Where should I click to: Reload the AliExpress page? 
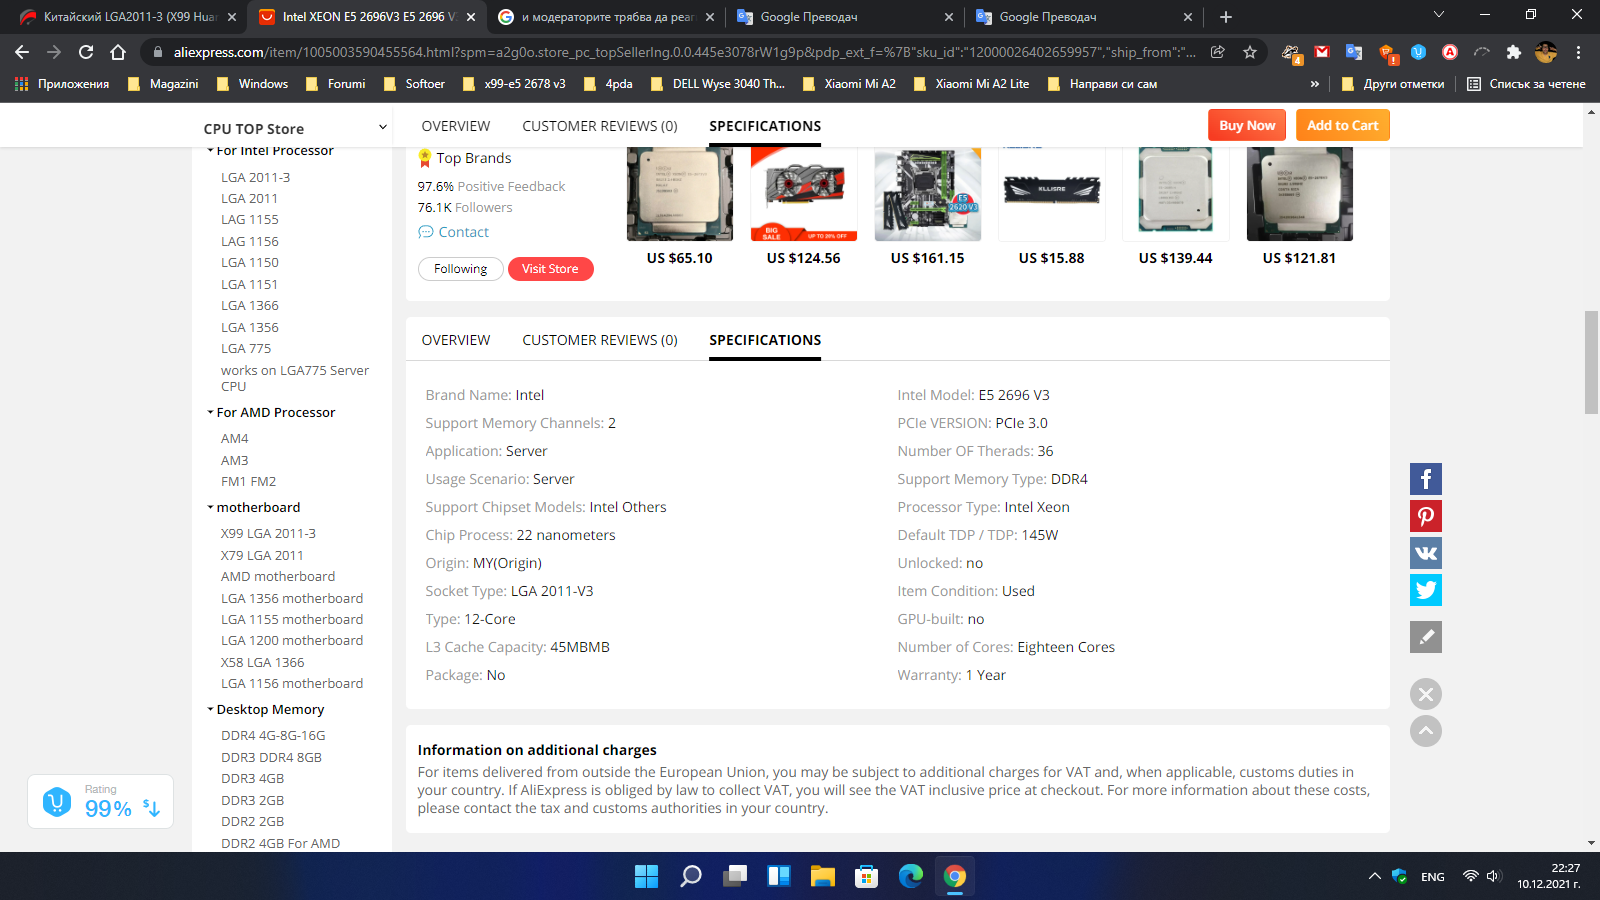pos(86,52)
